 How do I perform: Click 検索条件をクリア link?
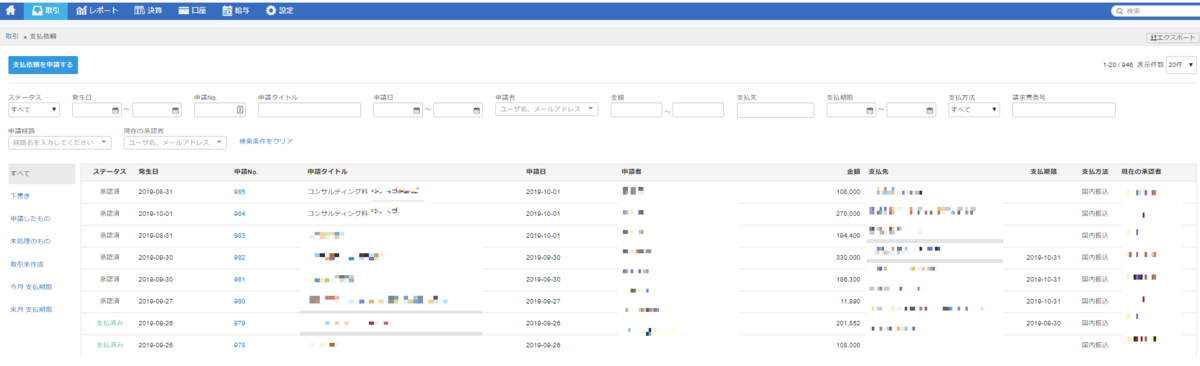tap(266, 142)
